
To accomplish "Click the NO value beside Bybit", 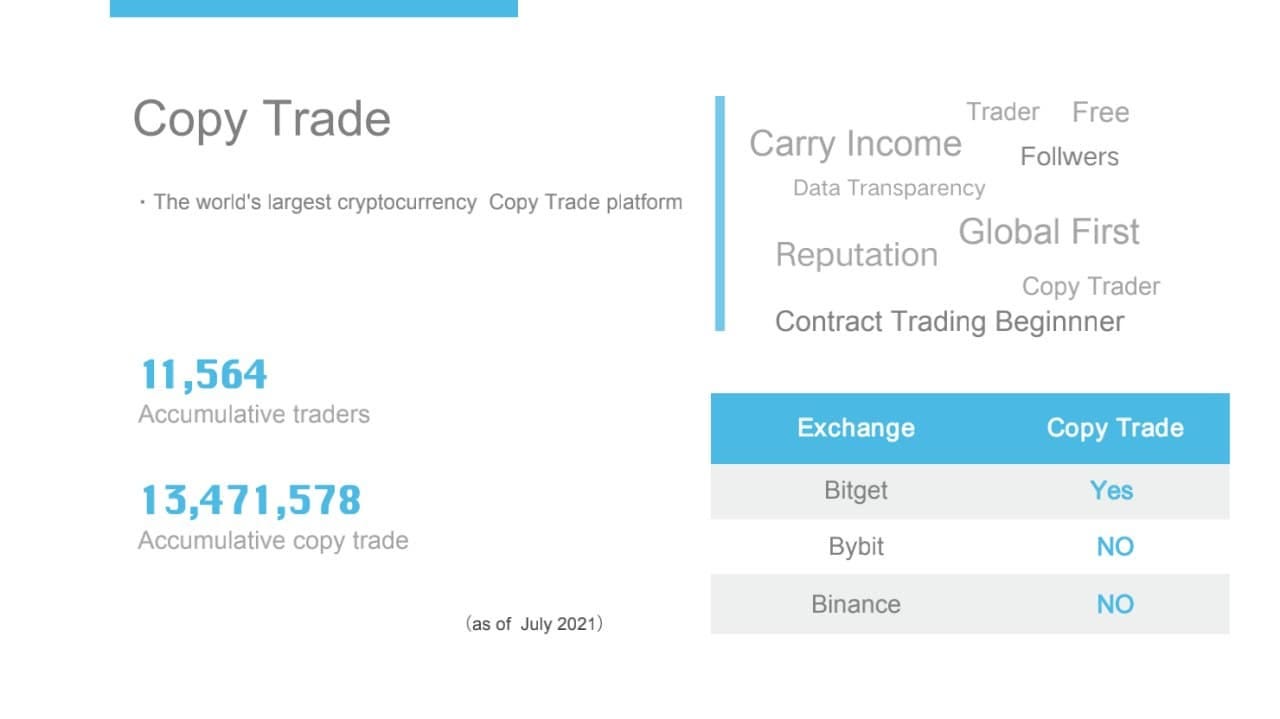I will (1115, 547).
